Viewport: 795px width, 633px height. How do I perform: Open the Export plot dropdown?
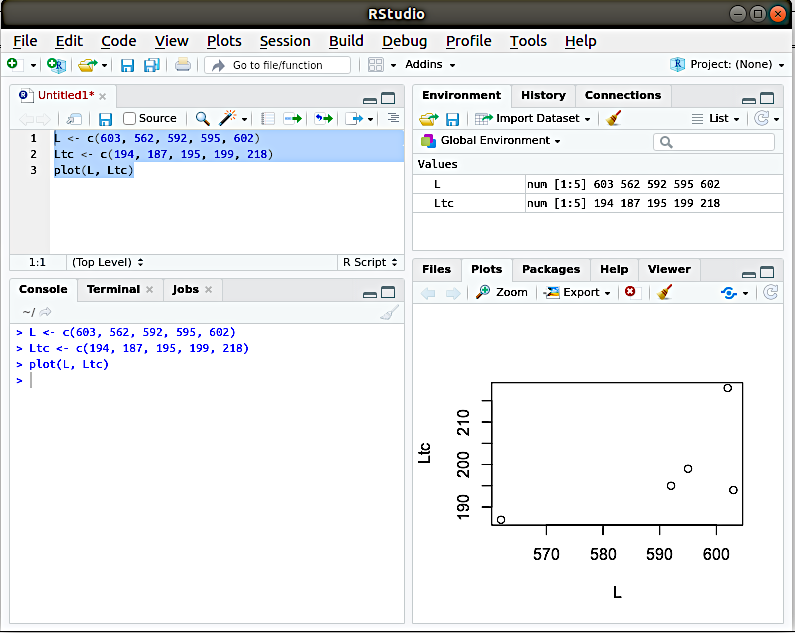[577, 292]
